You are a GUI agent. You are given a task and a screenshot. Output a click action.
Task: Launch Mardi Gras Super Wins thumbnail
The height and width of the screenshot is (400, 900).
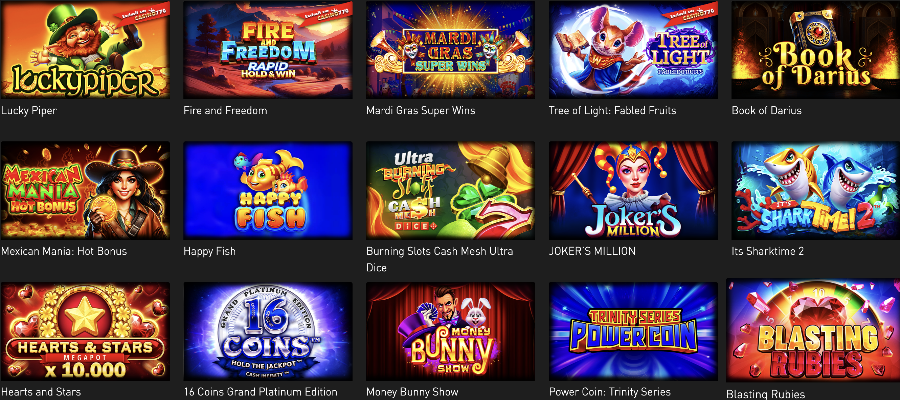[x=451, y=50]
